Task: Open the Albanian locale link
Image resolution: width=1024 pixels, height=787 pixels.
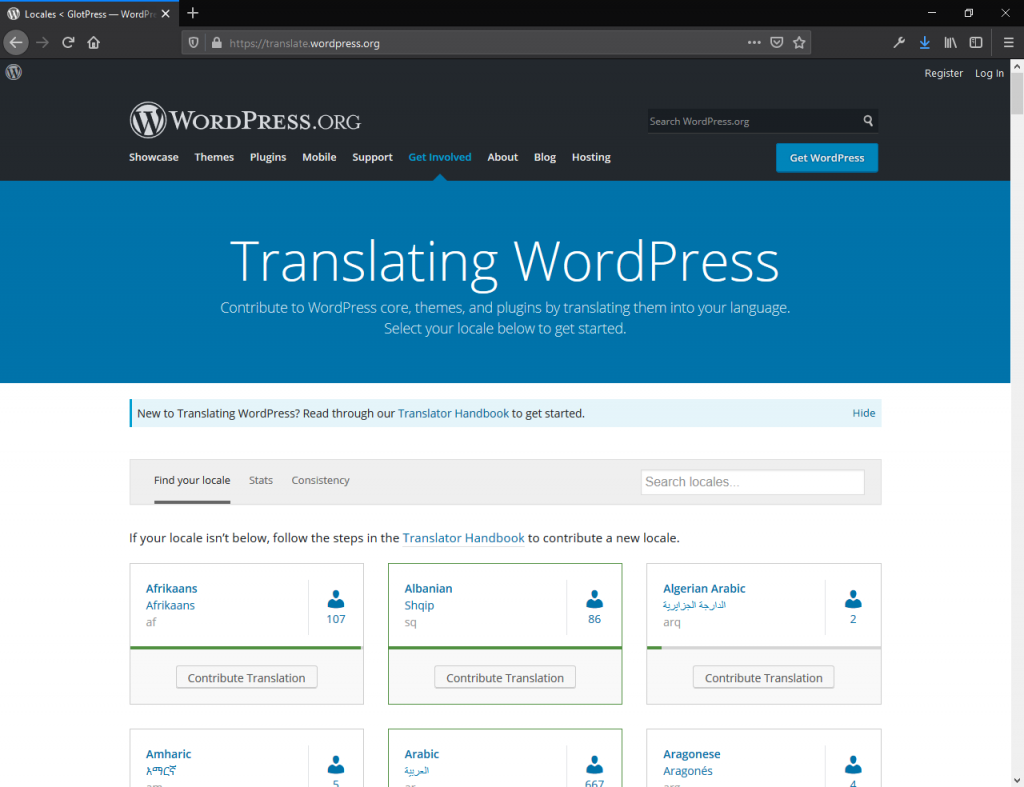Action: pyautogui.click(x=428, y=588)
